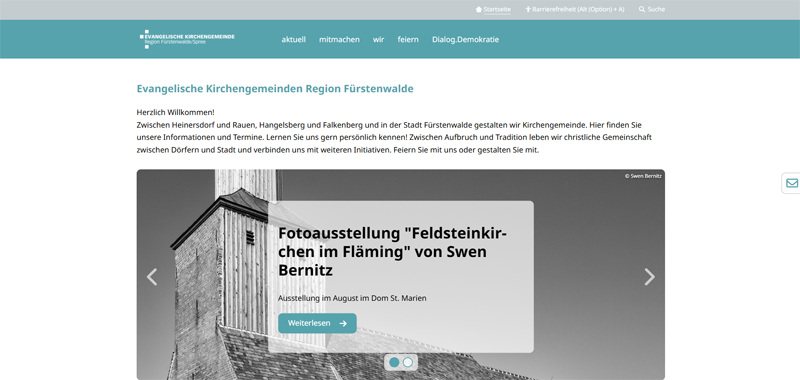The height and width of the screenshot is (380, 800).
Task: Expand the mitmachen navigation menu
Action: click(339, 39)
